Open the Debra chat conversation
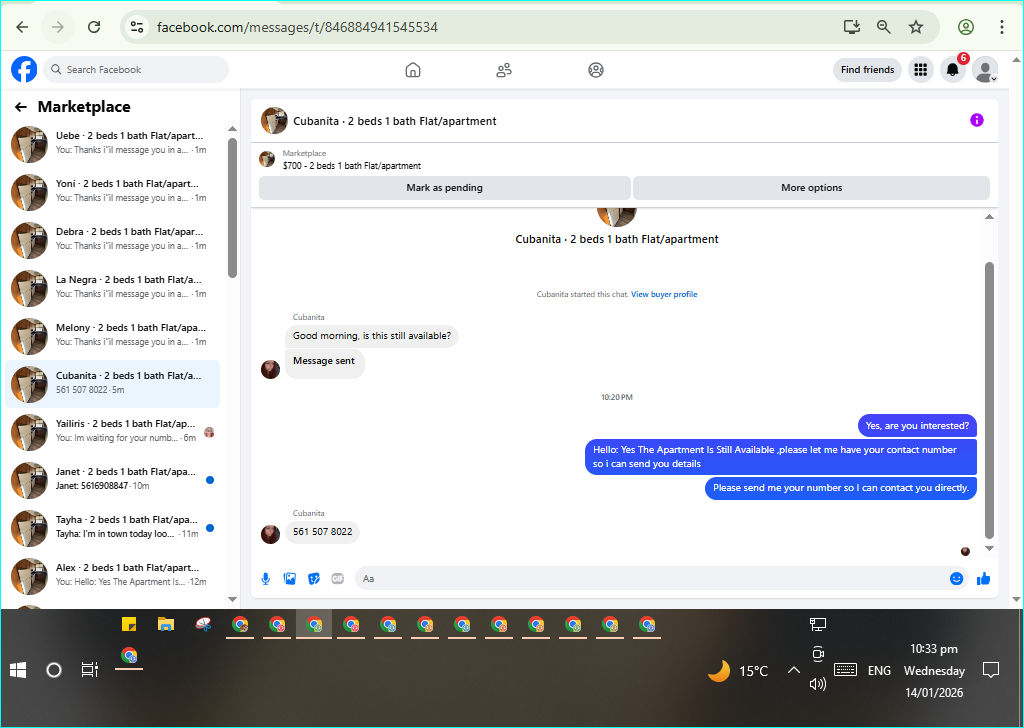 click(x=112, y=240)
